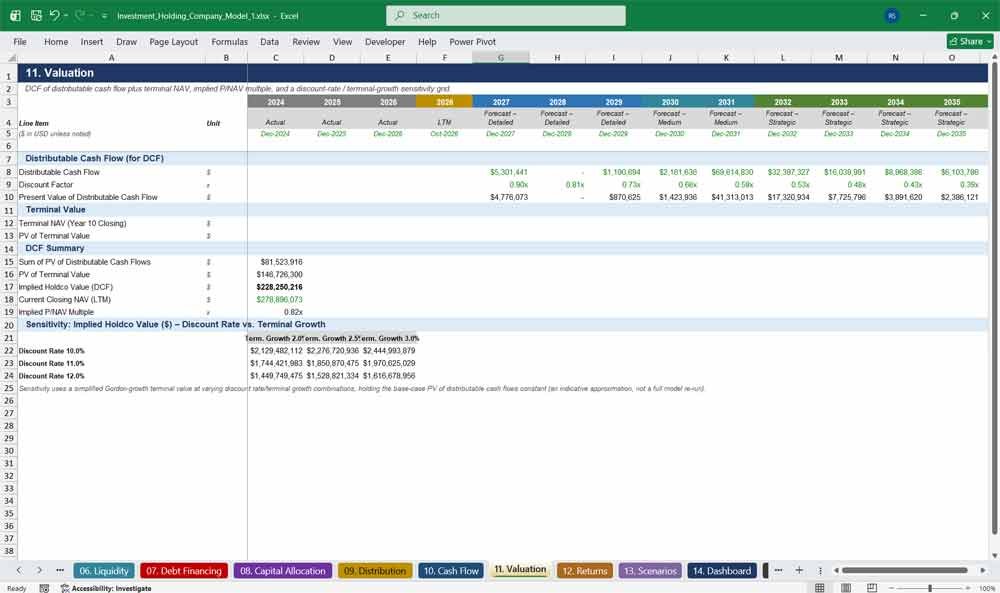
Task: Click the Excel app icon in title bar
Action: coord(15,15)
